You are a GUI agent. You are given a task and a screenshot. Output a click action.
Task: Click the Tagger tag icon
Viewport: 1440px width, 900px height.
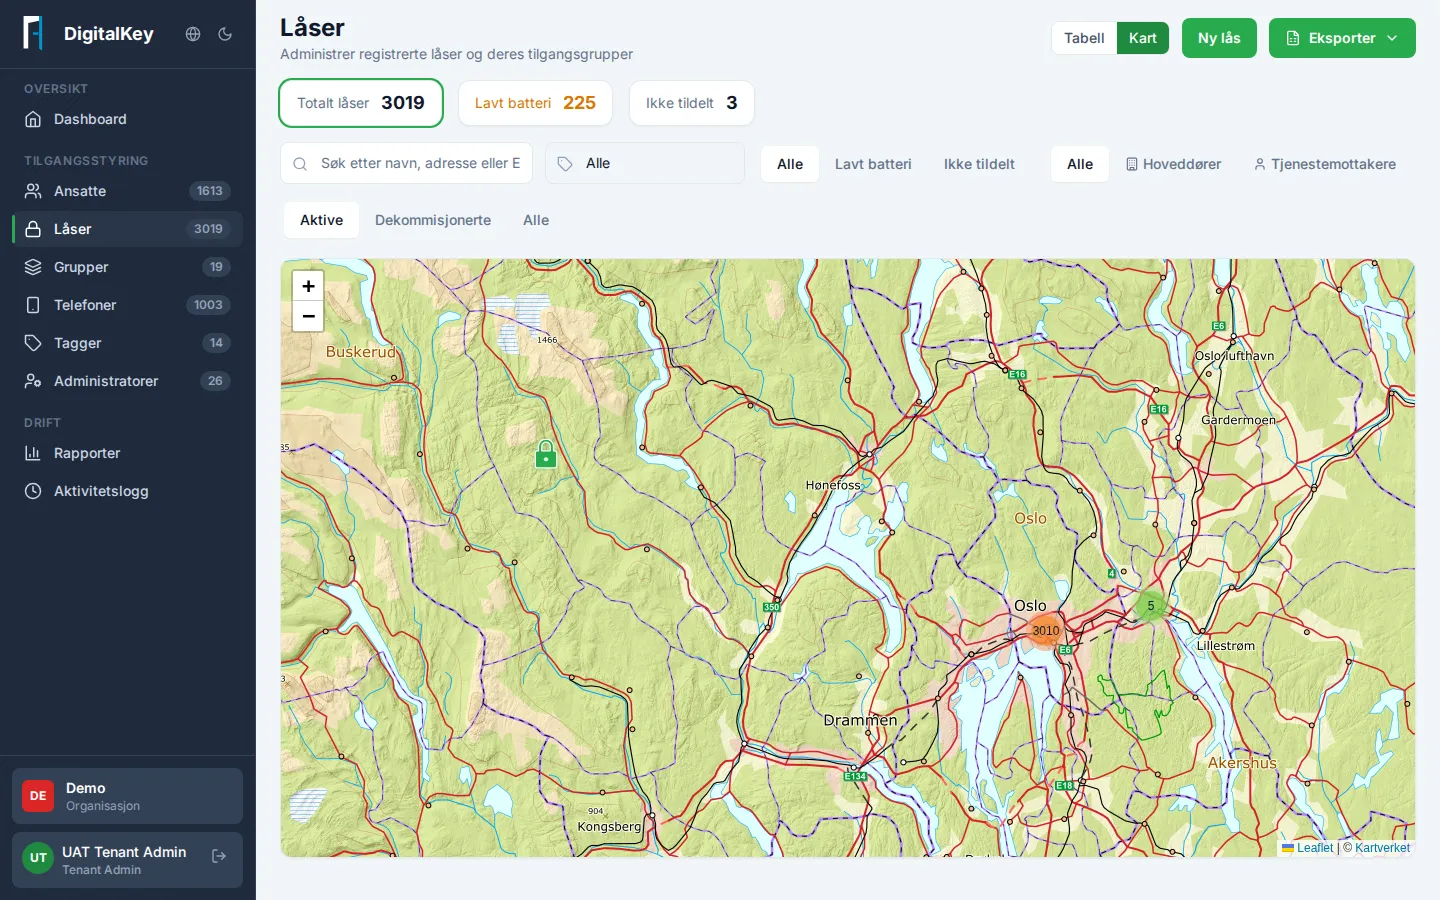tap(33, 343)
